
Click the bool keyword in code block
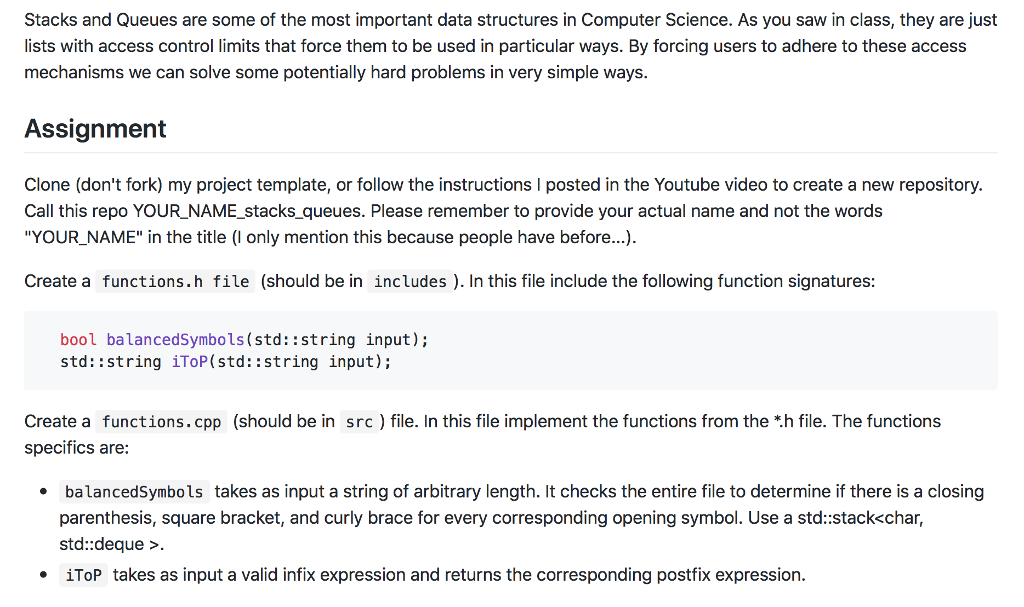pos(78,339)
